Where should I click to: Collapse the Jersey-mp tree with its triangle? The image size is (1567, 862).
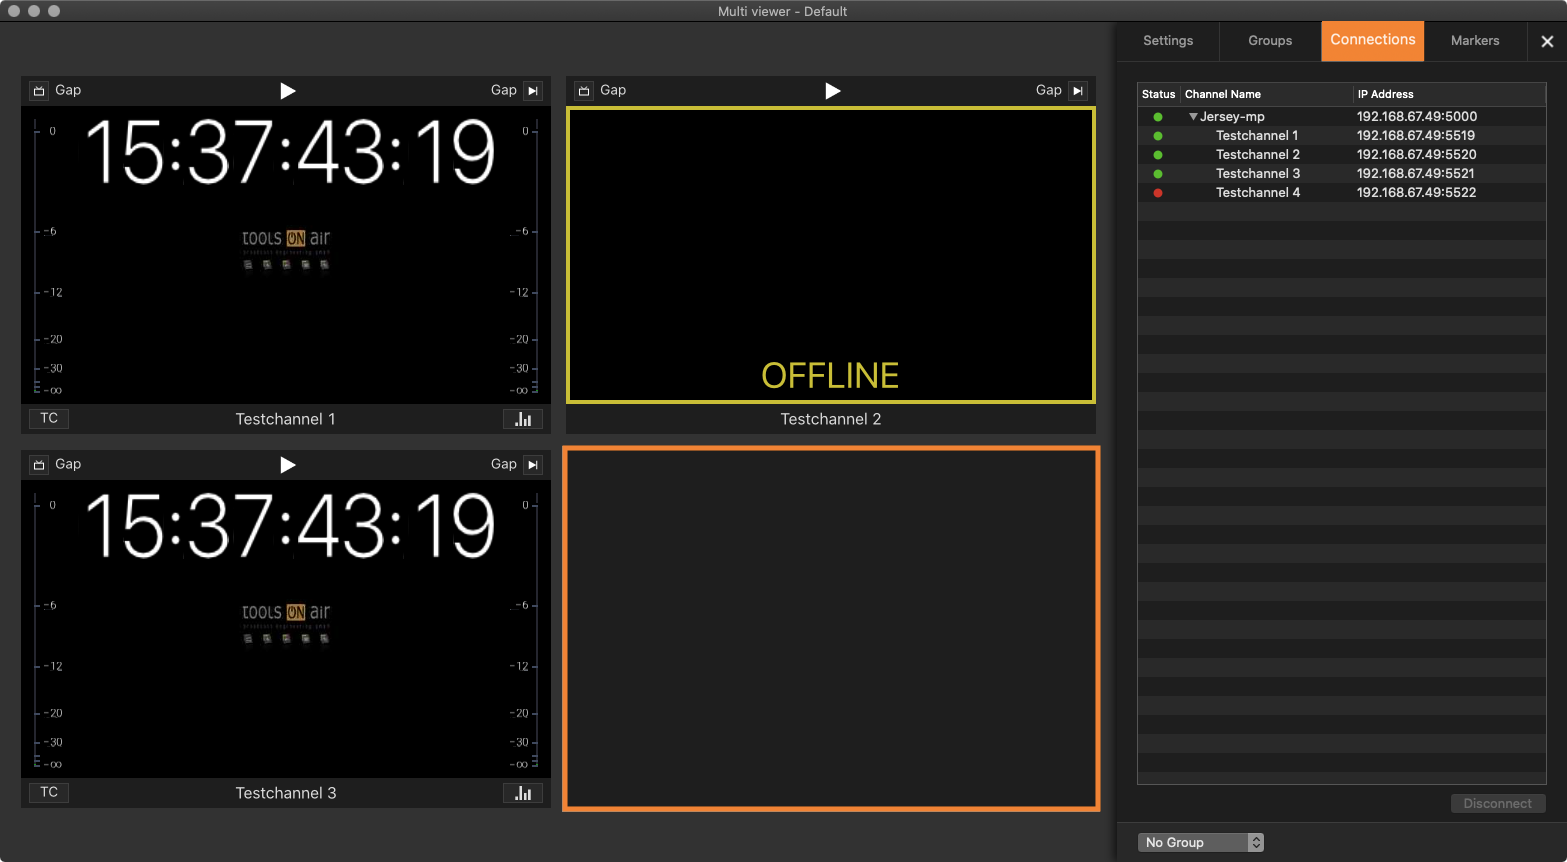pos(1193,117)
